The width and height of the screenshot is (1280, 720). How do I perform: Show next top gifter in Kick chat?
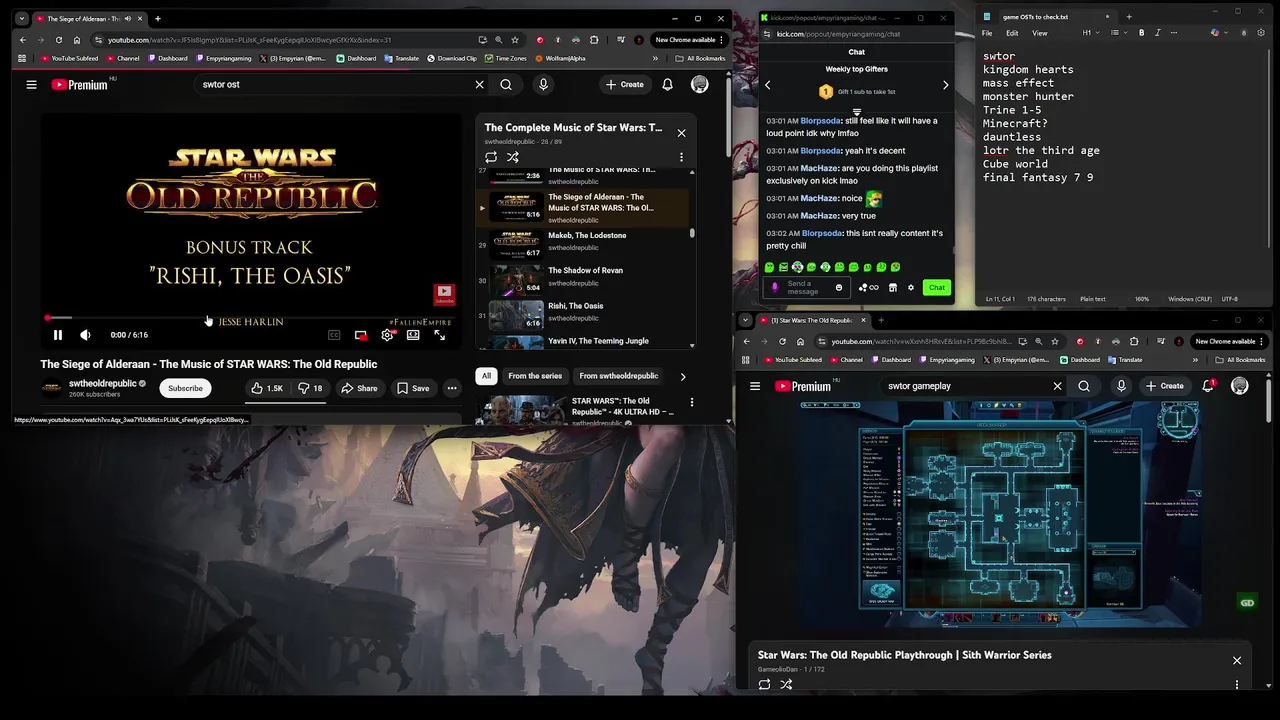[x=945, y=85]
